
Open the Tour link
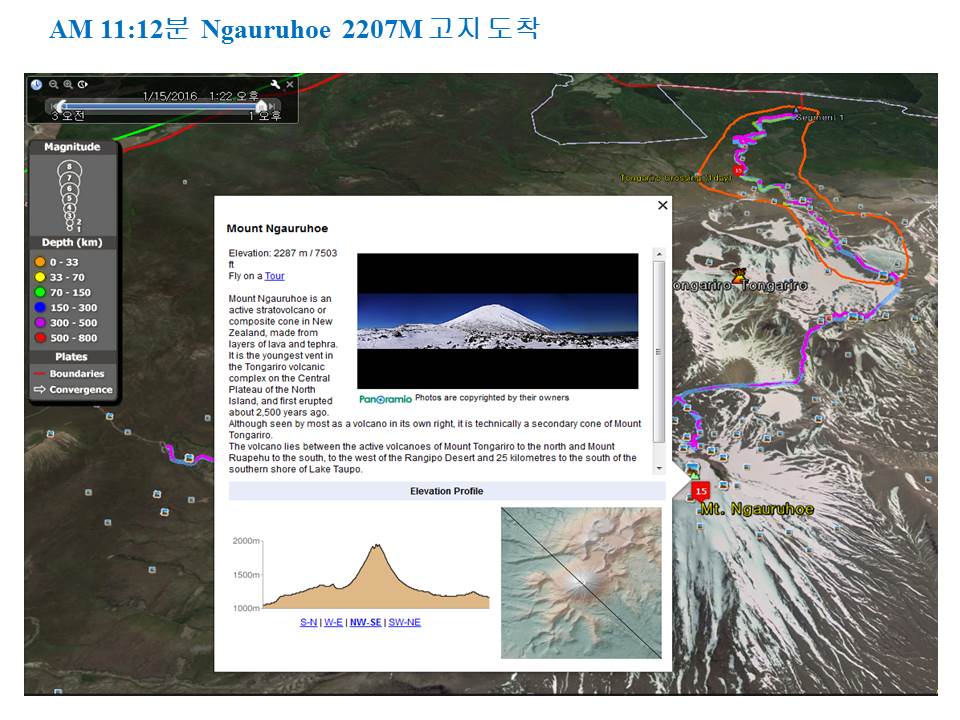274,276
